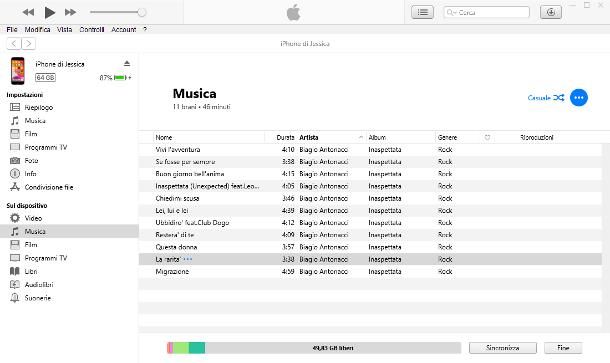Open the downloads icon button
610x363 pixels.
click(550, 12)
